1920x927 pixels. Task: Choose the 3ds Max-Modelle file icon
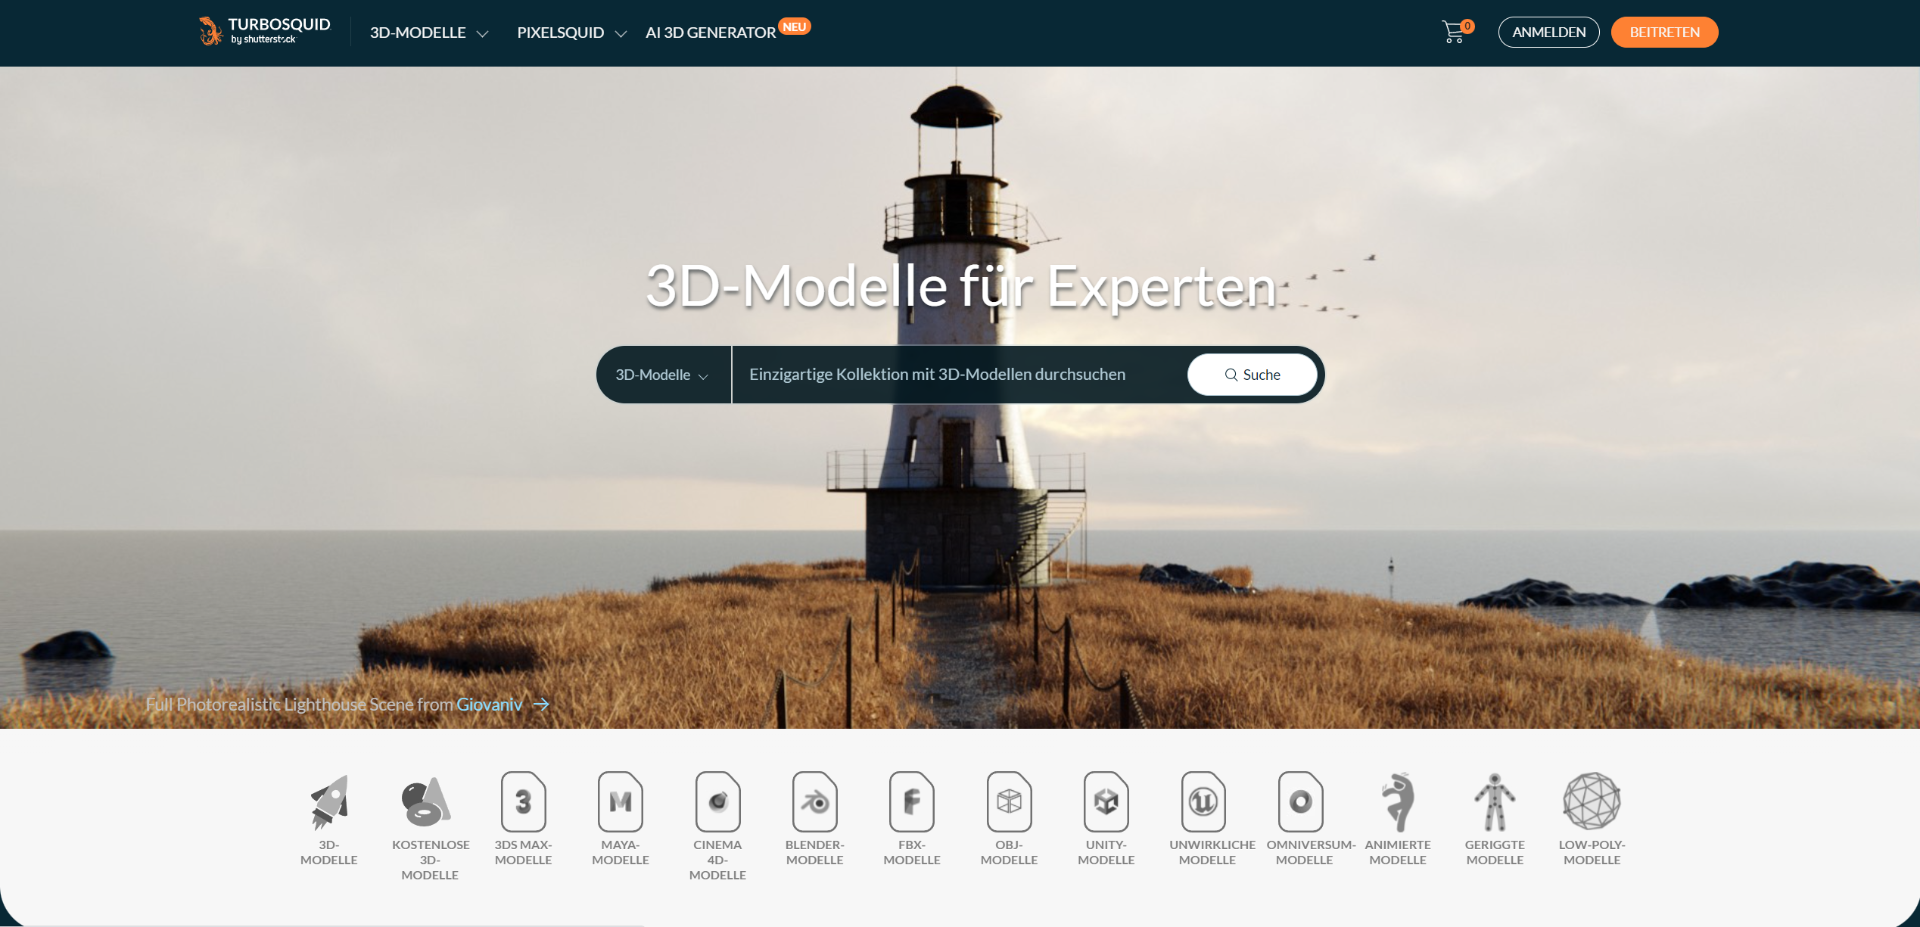tap(523, 802)
